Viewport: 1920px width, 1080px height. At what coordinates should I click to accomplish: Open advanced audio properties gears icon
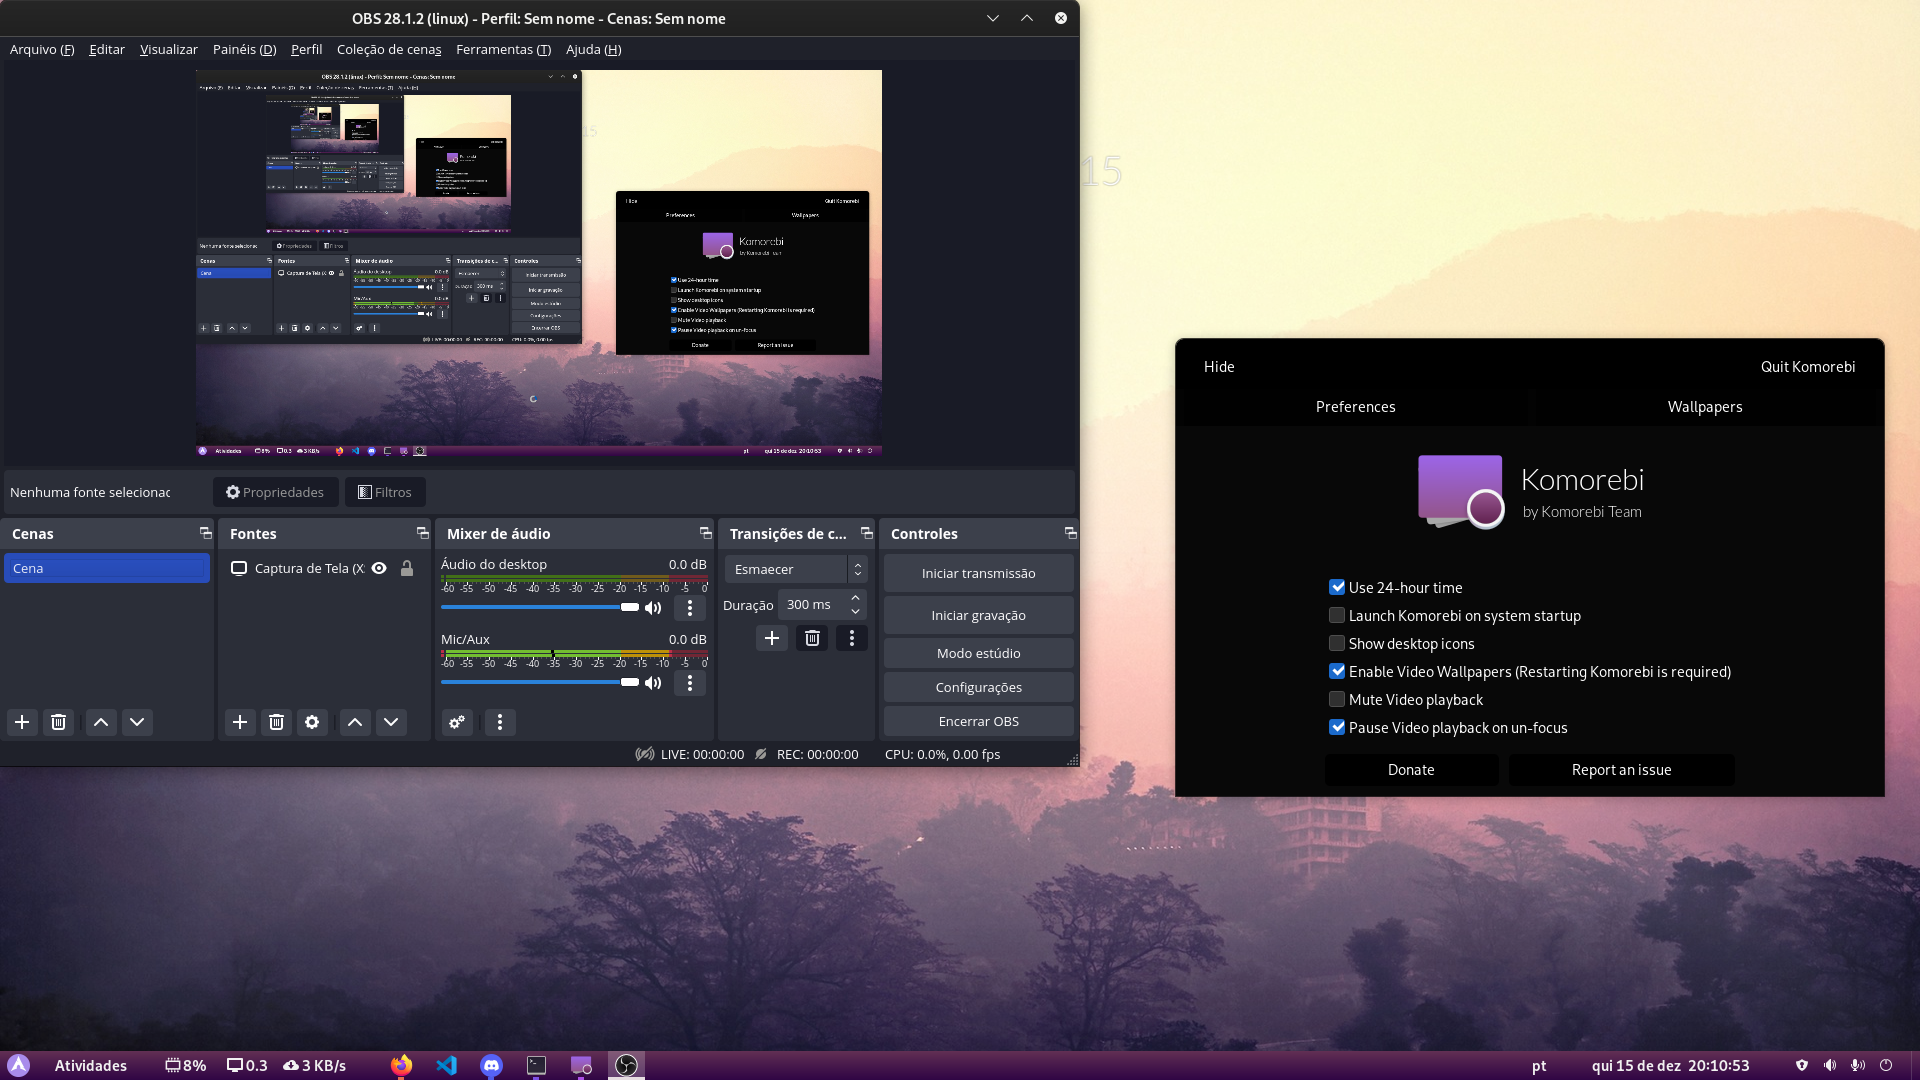click(x=457, y=722)
